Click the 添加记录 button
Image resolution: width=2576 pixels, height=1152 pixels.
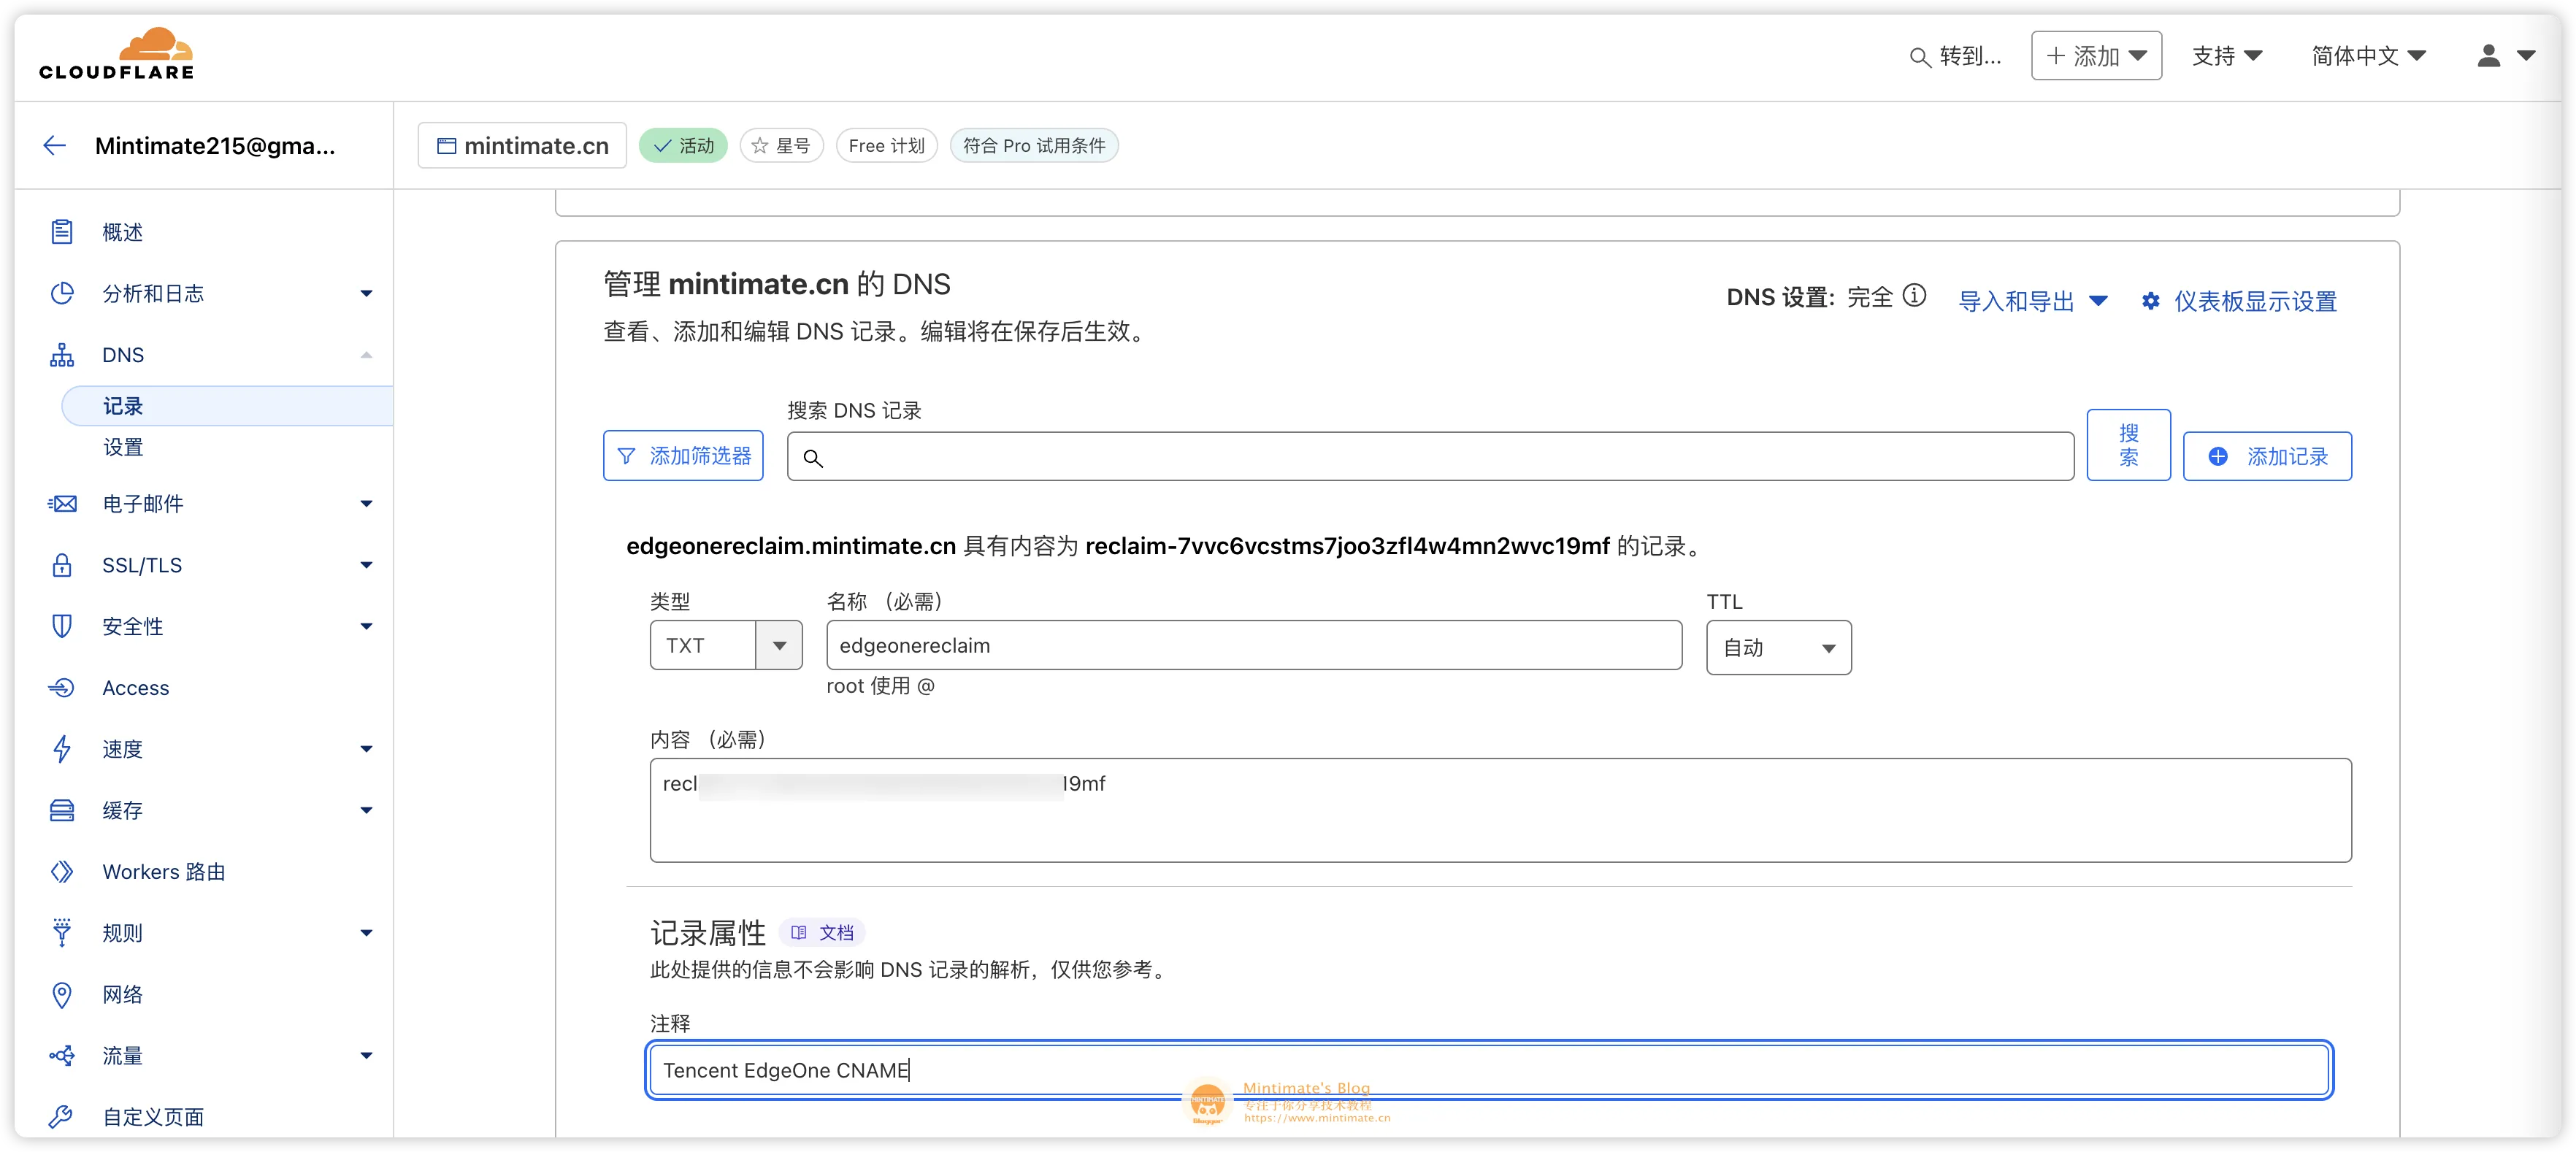click(2267, 456)
